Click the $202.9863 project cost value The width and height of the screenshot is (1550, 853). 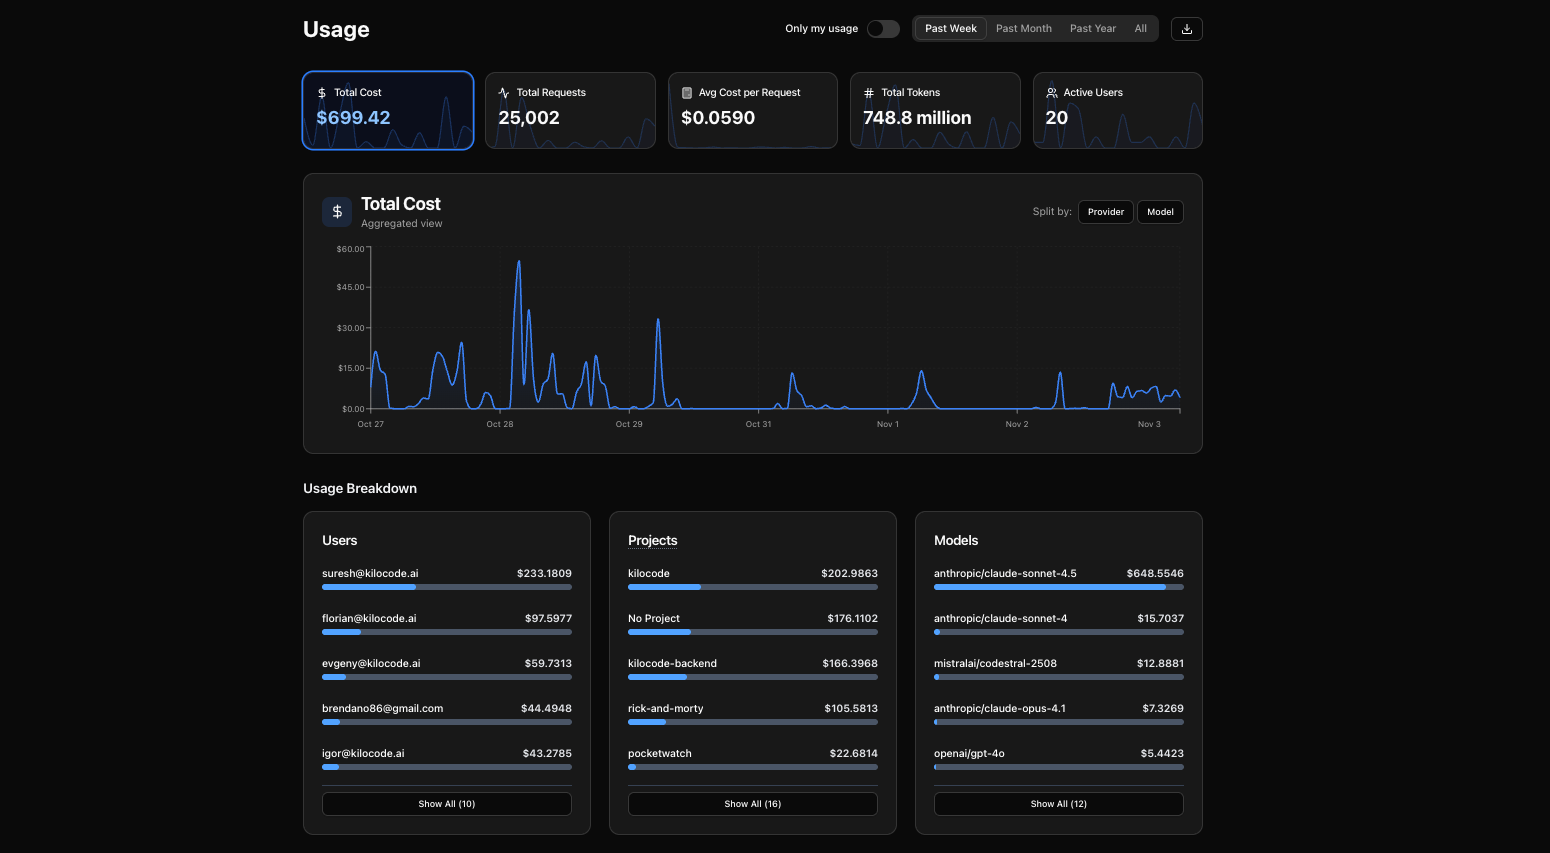[x=849, y=573]
